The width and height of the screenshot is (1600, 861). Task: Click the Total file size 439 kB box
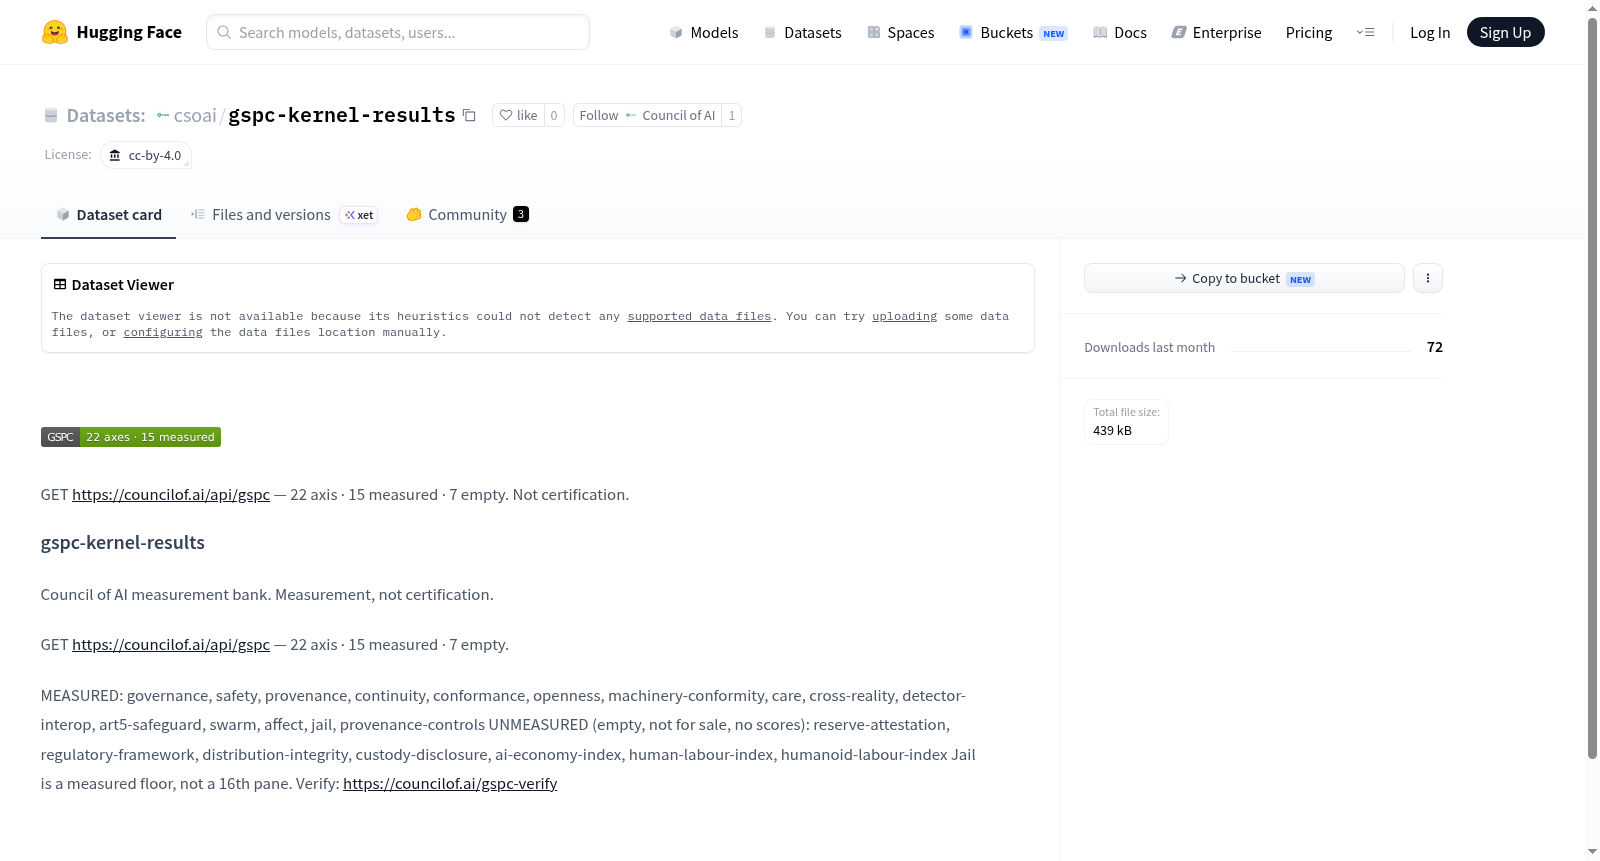tap(1126, 422)
